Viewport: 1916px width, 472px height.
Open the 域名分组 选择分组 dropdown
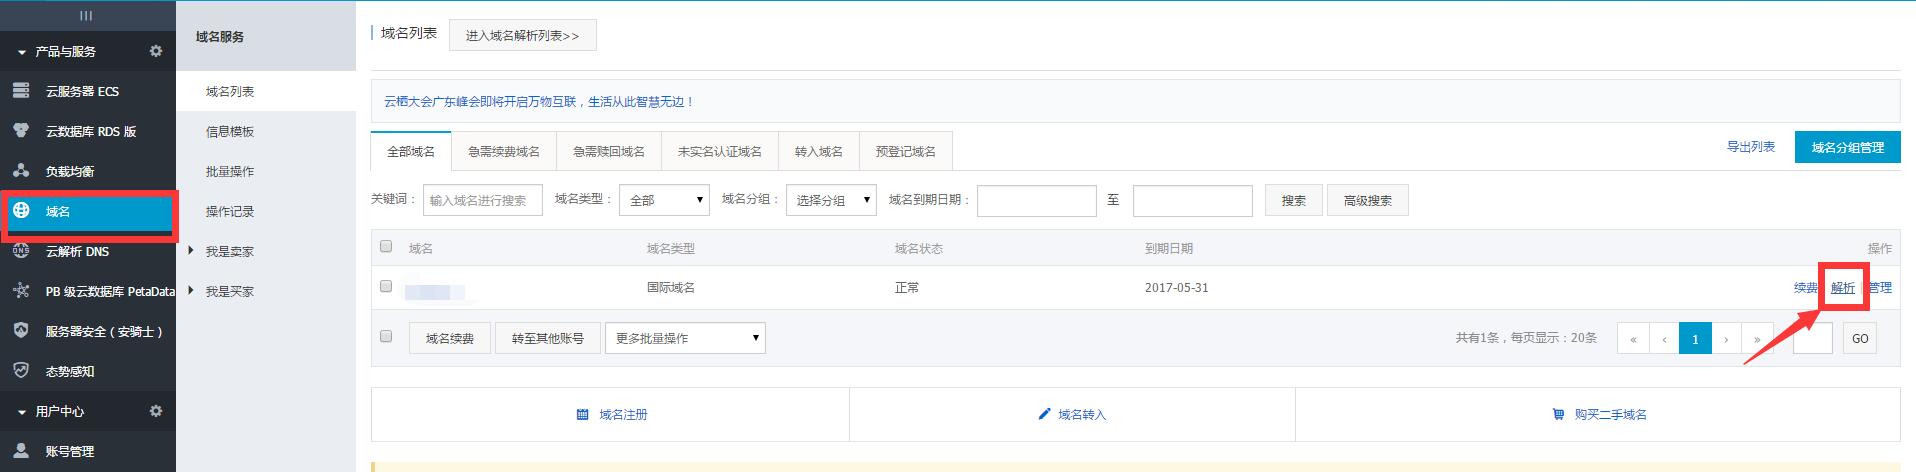pos(831,200)
